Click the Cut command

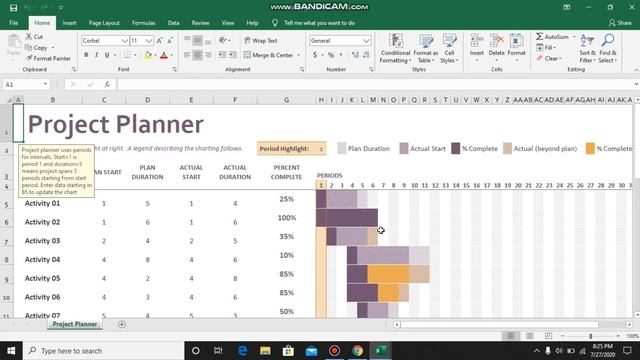point(34,37)
